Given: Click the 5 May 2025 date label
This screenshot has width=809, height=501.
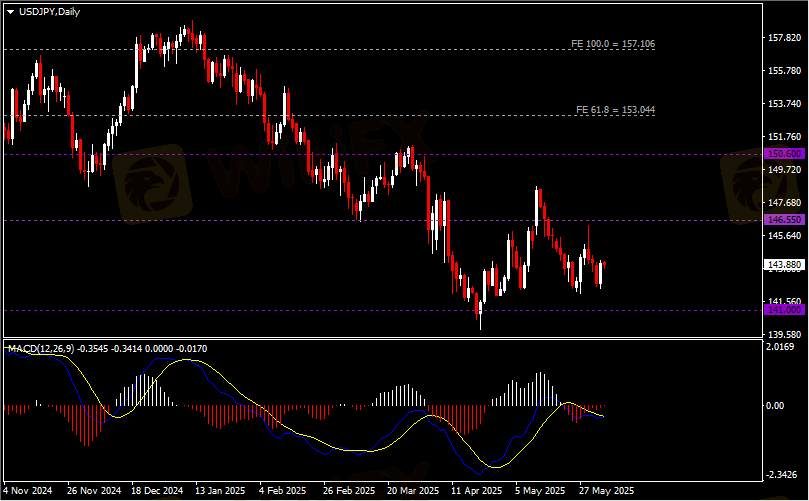Looking at the screenshot, I should click(x=540, y=490).
